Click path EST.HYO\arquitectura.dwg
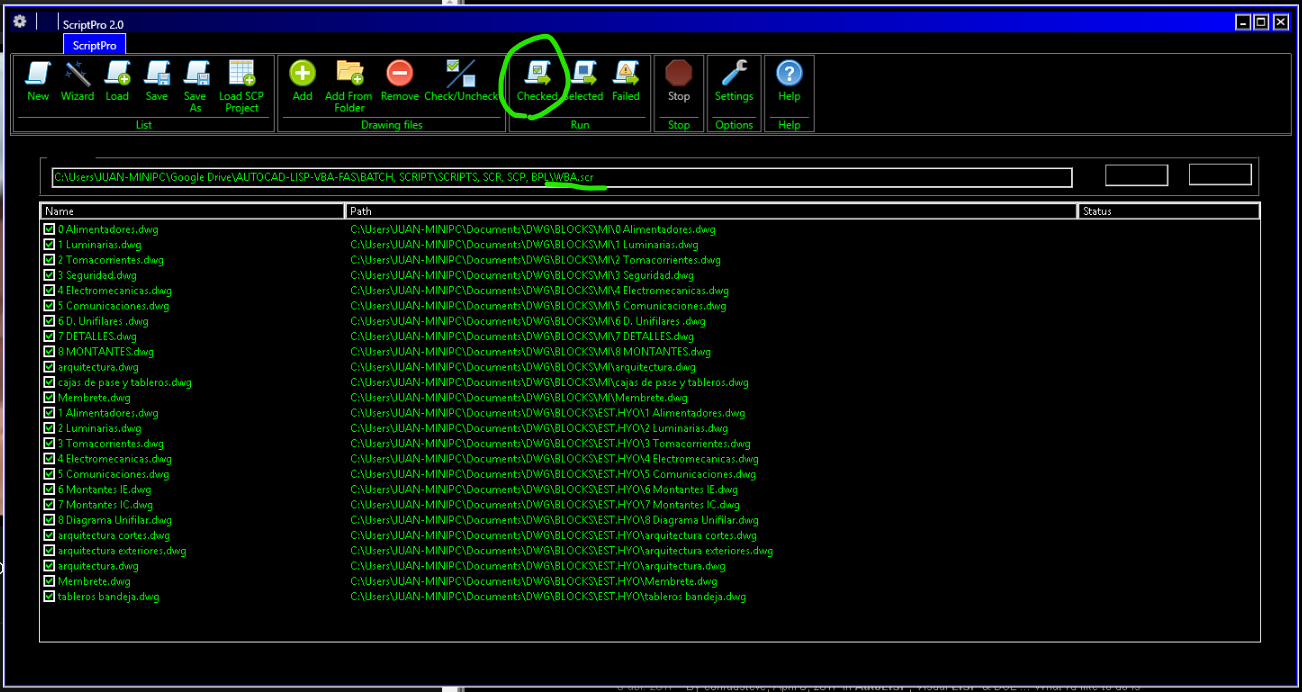This screenshot has height=692, width=1302. [x=538, y=566]
